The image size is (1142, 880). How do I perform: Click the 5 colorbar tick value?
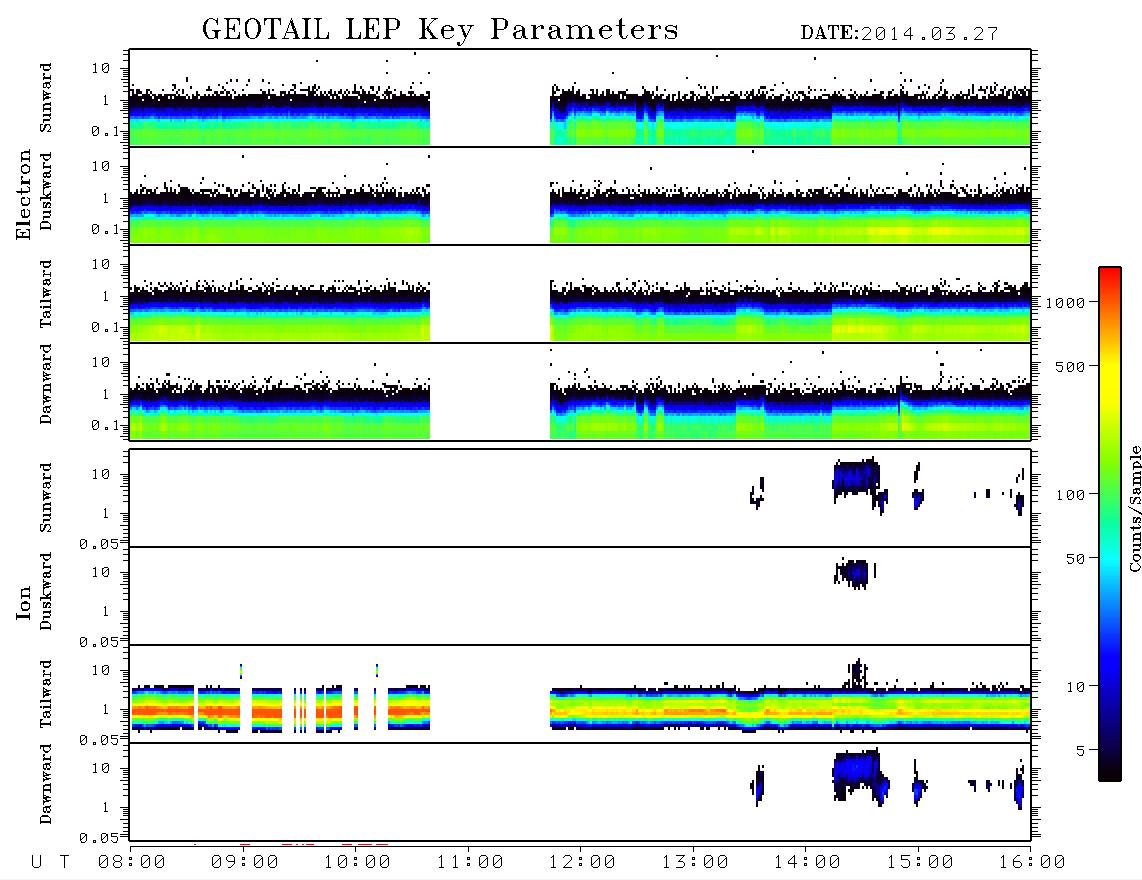(1081, 751)
